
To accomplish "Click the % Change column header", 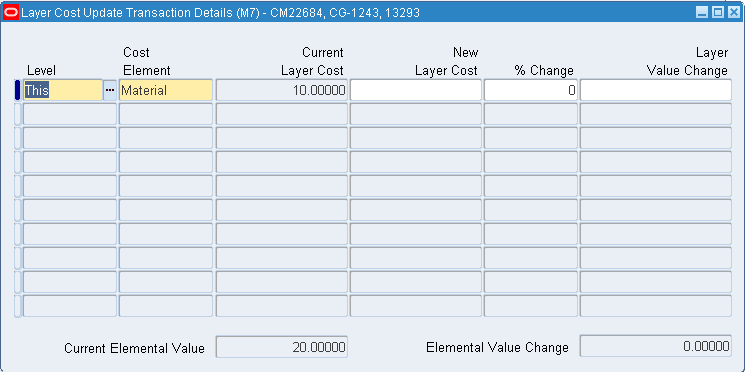I will click(544, 71).
